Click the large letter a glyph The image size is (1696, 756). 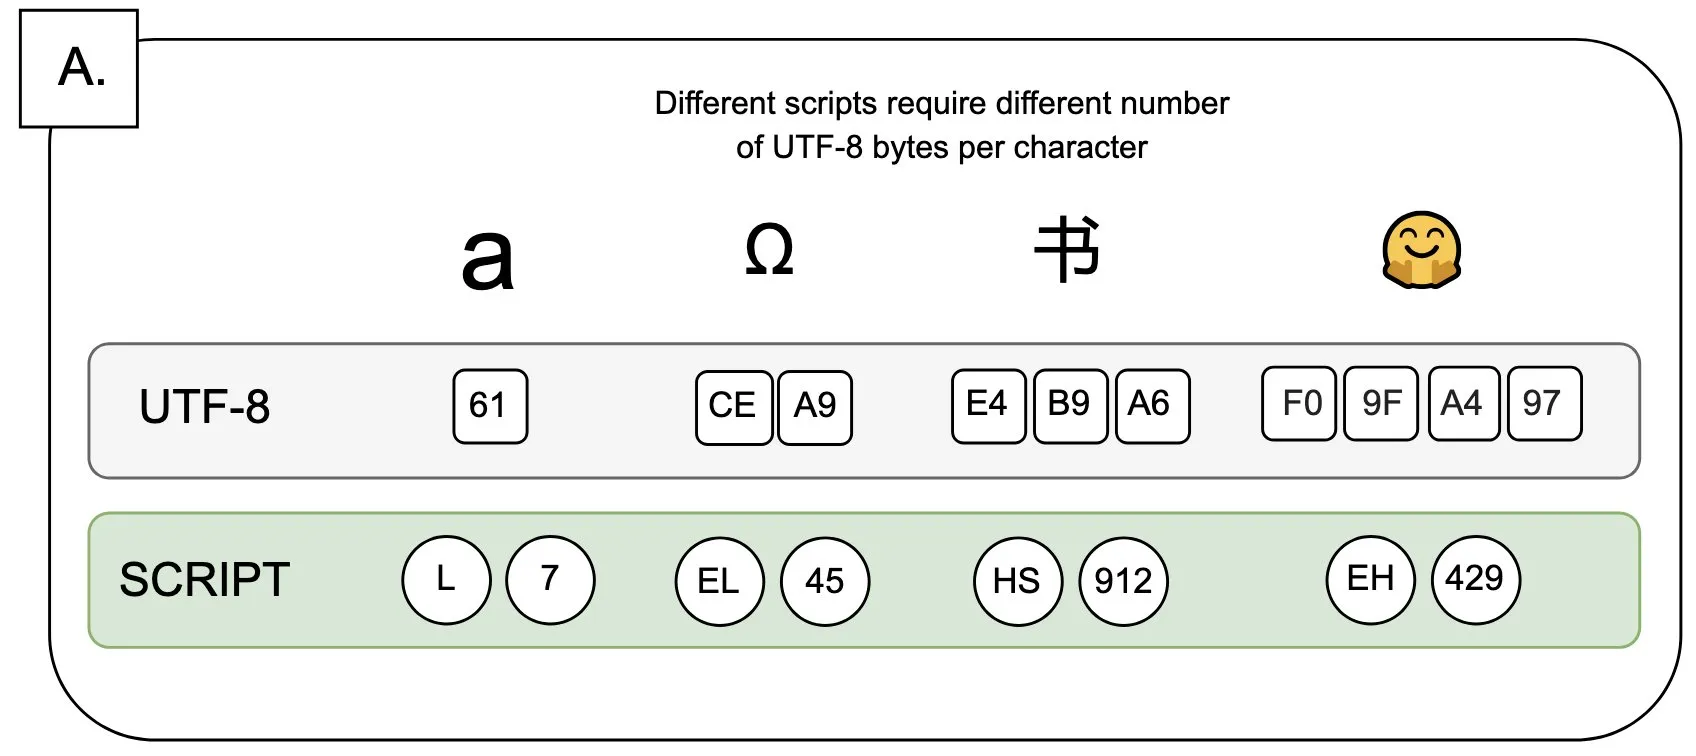(487, 260)
